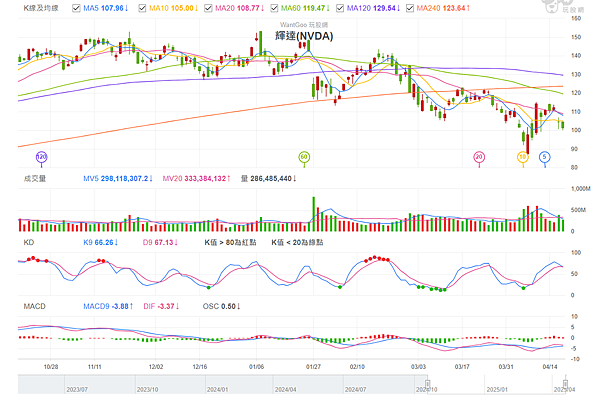Toggle the MA60 checkbox
600x396 pixels.
274,8
